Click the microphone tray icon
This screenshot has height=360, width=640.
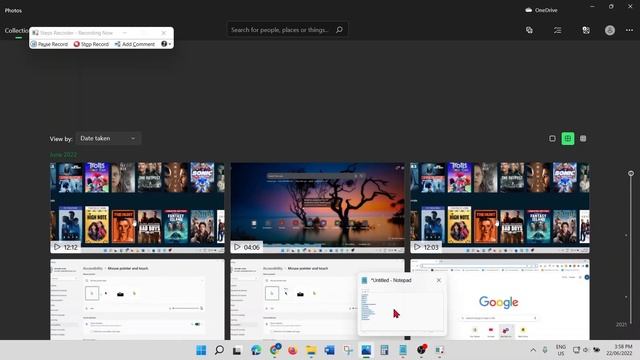pyautogui.click(x=545, y=350)
